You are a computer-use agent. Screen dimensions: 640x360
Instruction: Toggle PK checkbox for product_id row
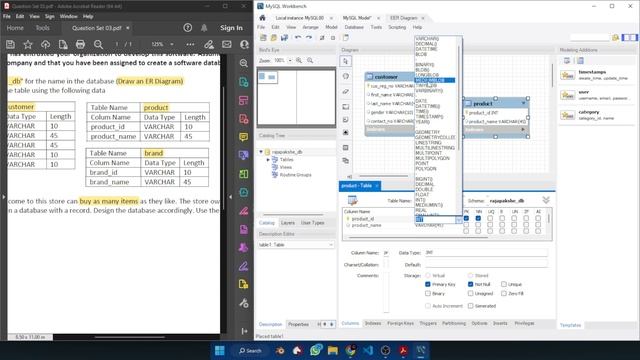(466, 218)
